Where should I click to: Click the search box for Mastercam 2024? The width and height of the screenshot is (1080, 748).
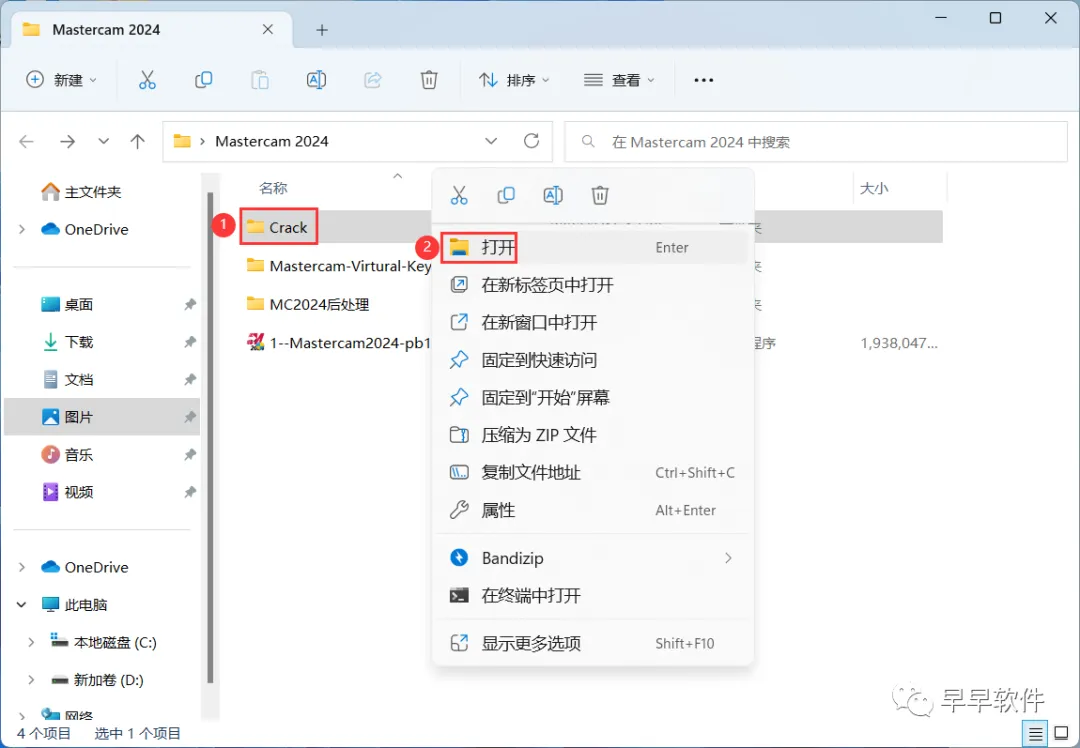[x=816, y=142]
